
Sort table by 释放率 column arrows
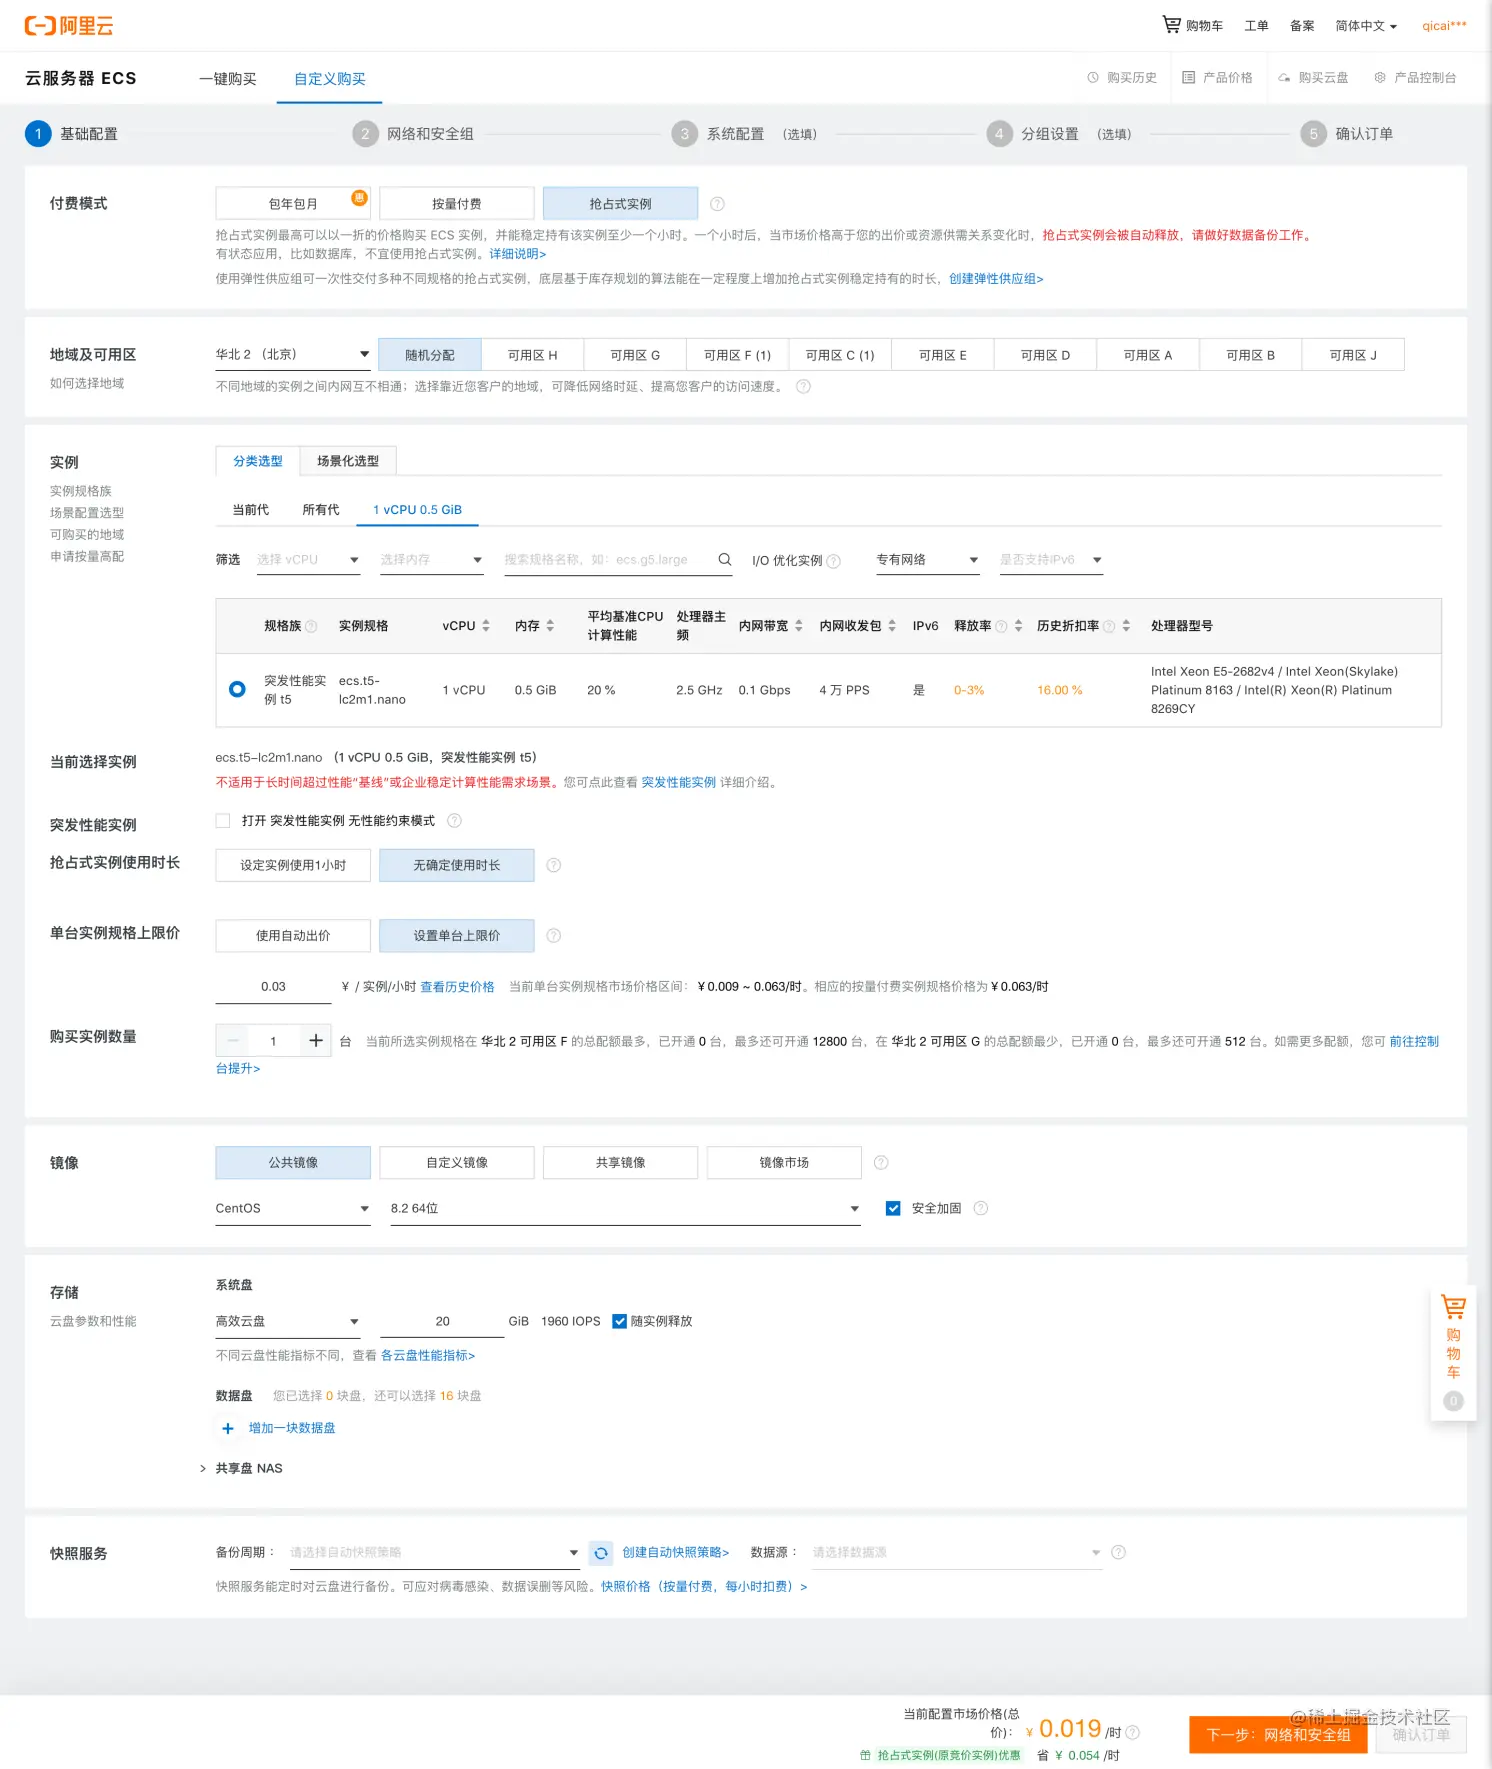[x=1018, y=625]
